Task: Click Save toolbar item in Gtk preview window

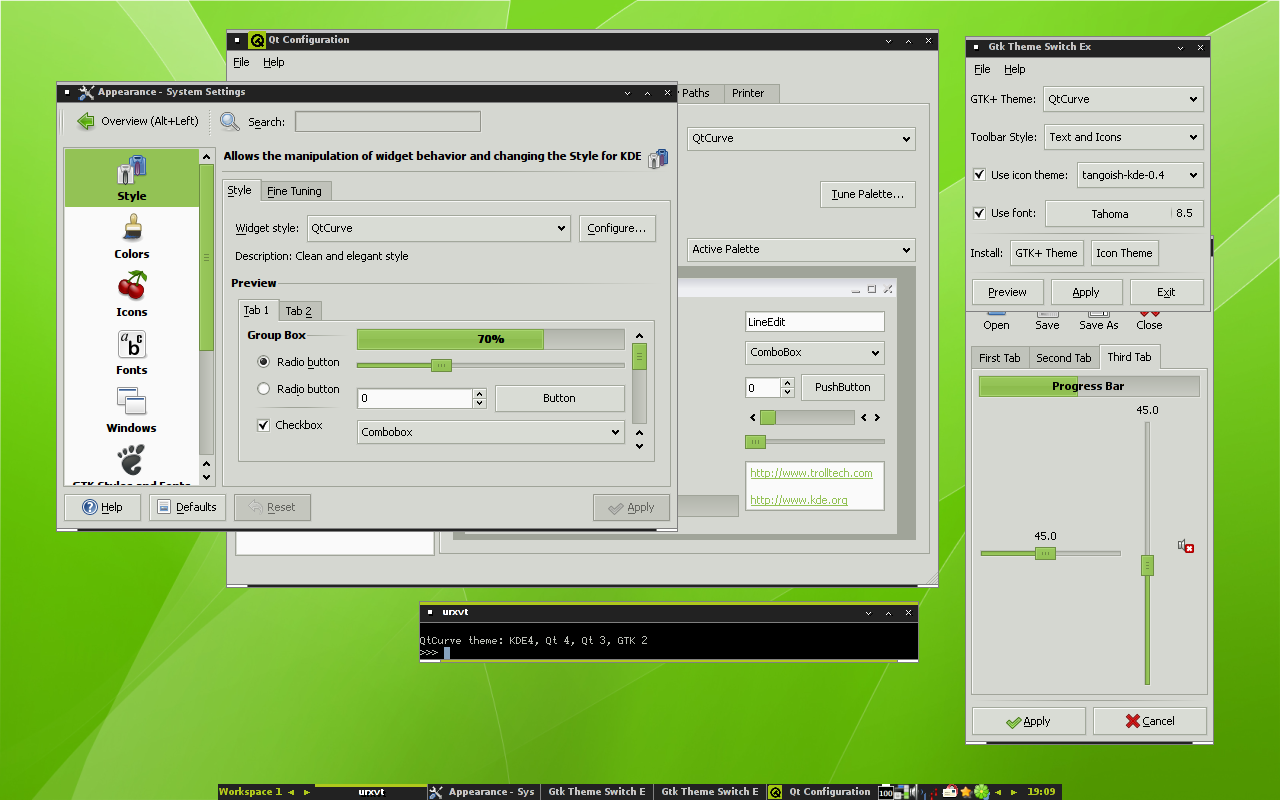Action: pos(1047,321)
